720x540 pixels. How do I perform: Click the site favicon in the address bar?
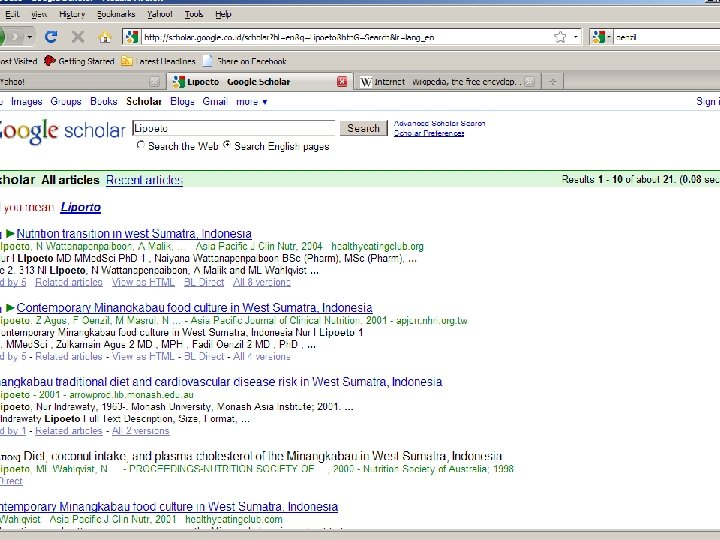[132, 37]
